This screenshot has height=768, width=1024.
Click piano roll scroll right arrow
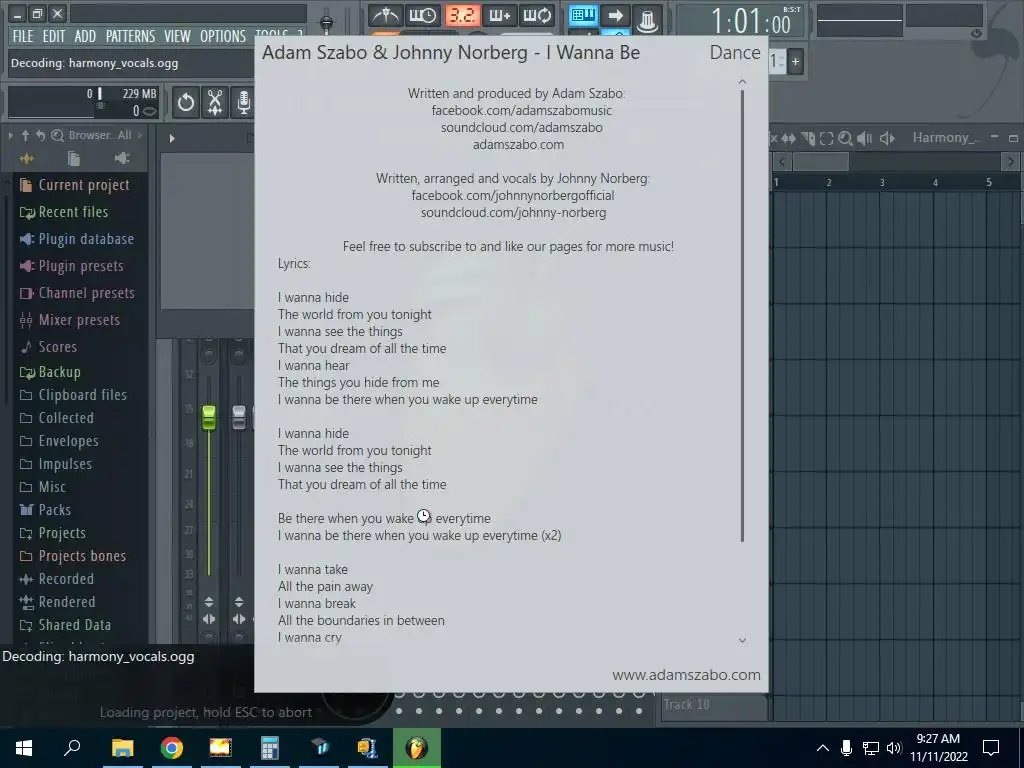click(x=1010, y=161)
